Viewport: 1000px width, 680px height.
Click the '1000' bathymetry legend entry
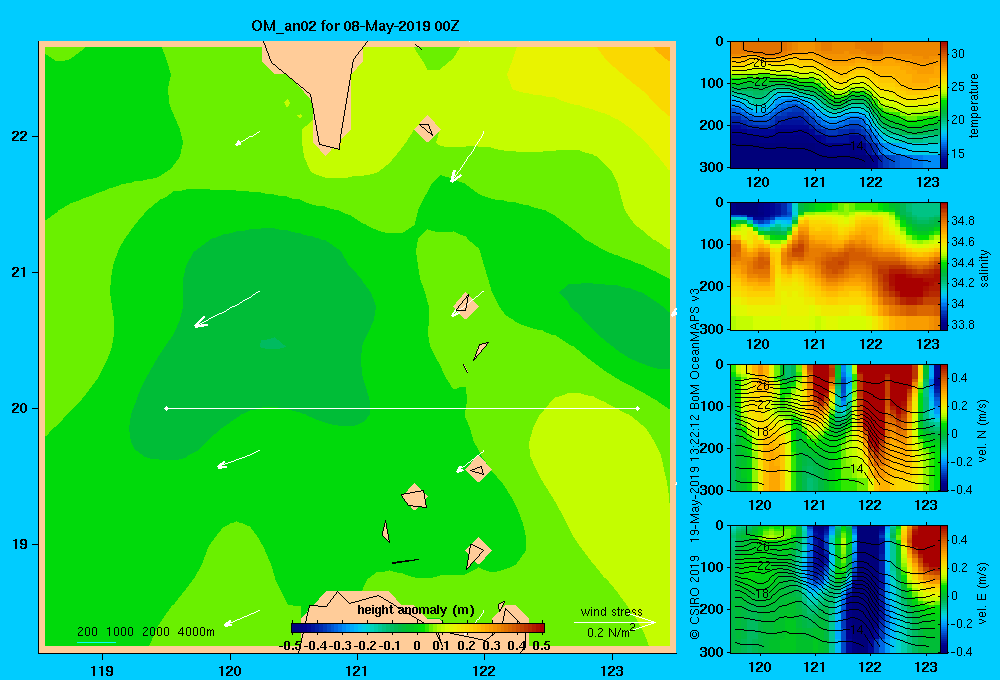pos(120,632)
